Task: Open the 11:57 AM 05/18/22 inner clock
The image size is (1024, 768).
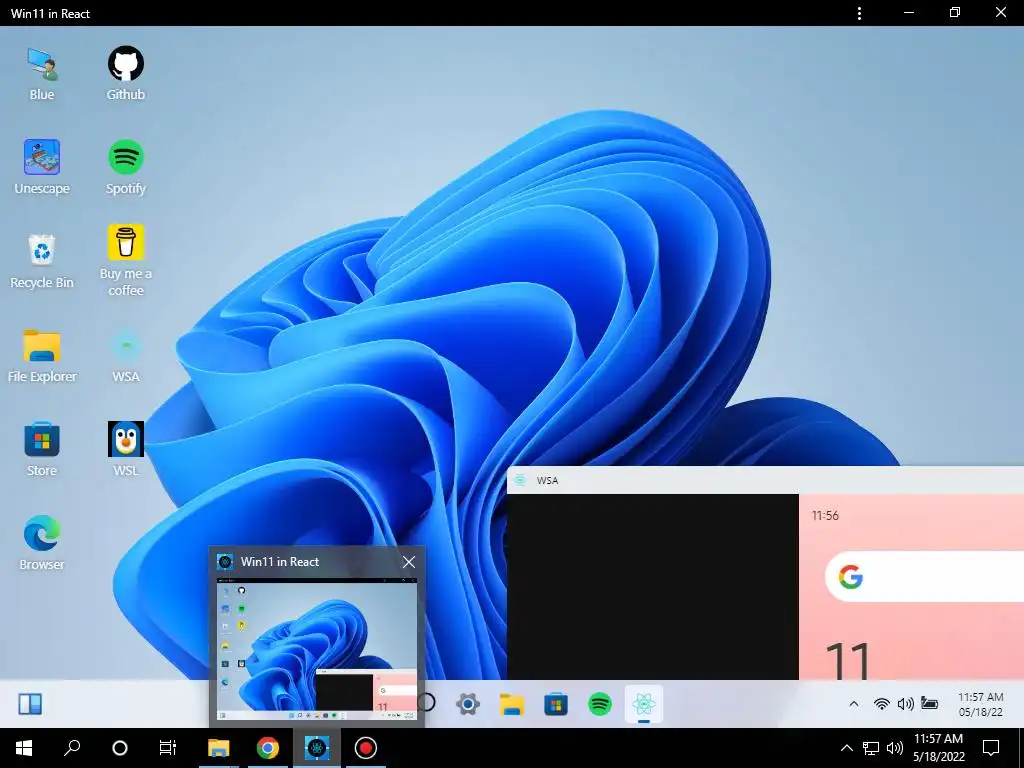Action: (980, 704)
